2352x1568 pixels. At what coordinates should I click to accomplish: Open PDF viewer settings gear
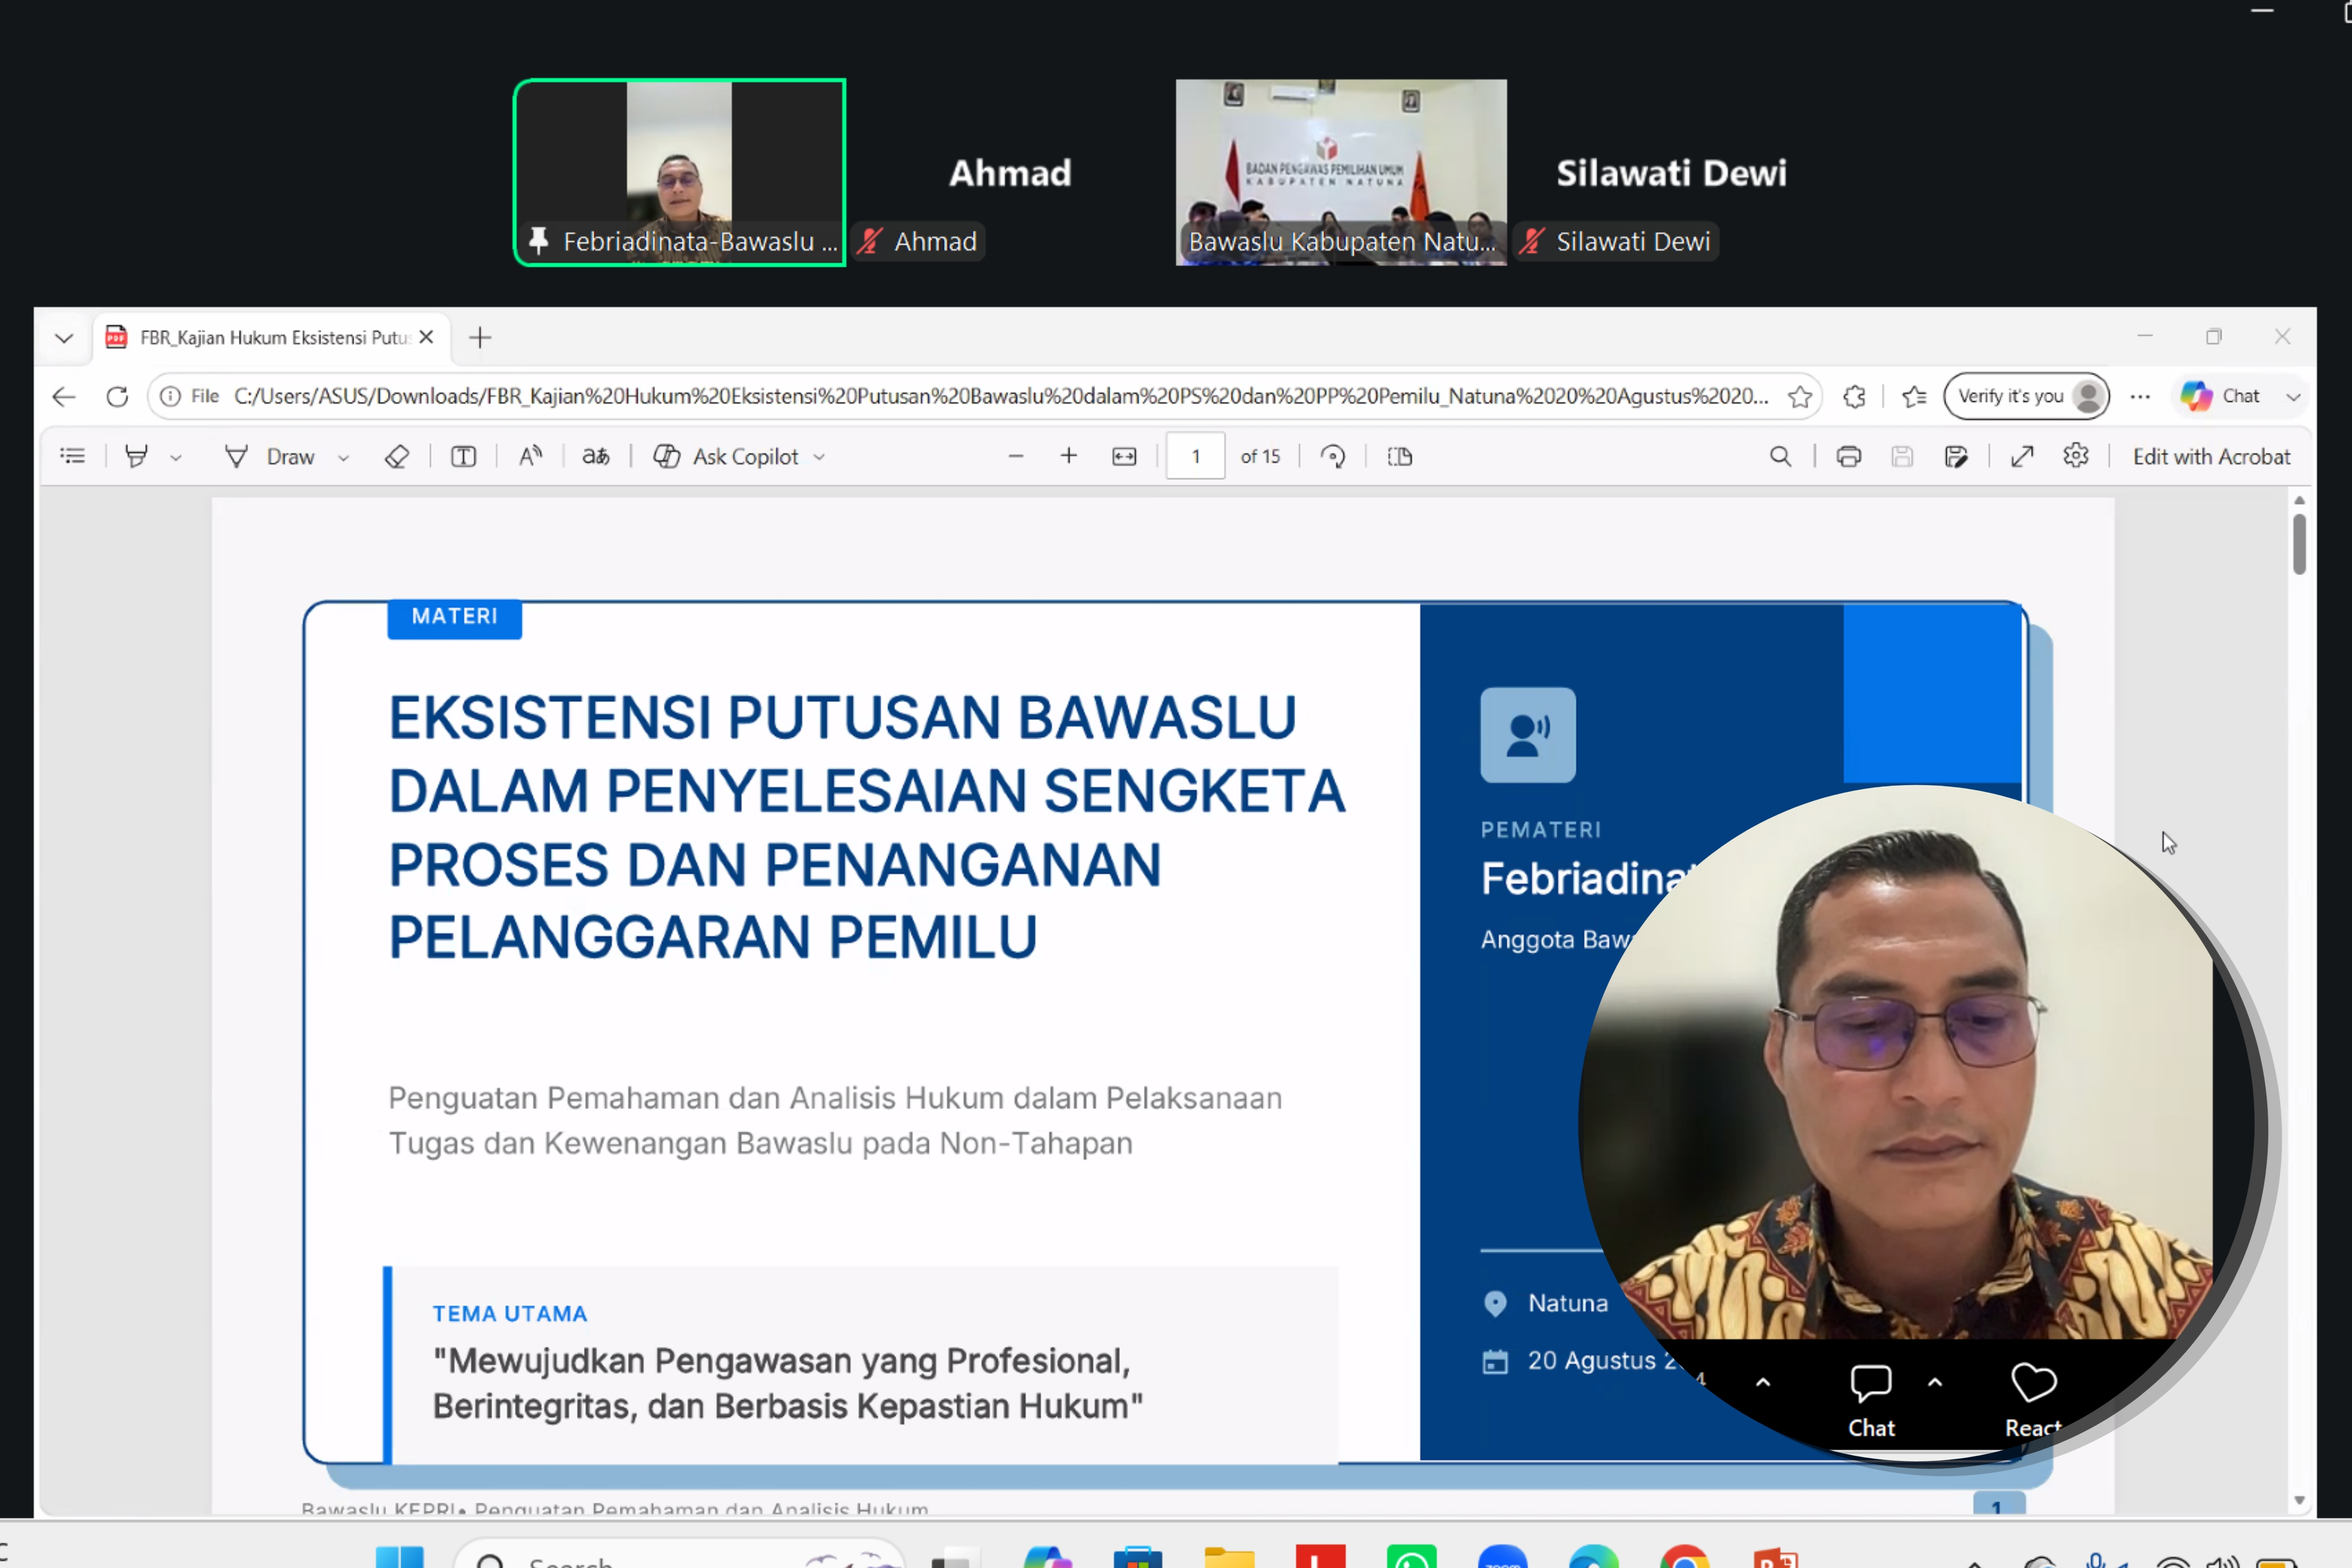(2076, 456)
